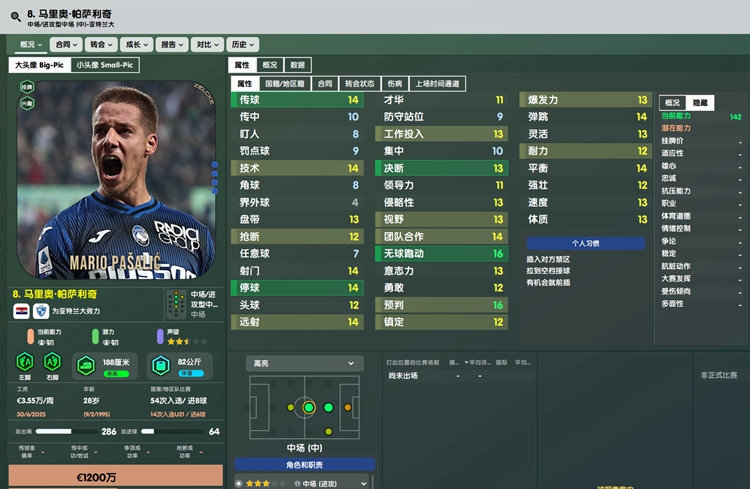The width and height of the screenshot is (750, 489).
Task: Click the position dots pitch icon
Action: pyautogui.click(x=176, y=304)
